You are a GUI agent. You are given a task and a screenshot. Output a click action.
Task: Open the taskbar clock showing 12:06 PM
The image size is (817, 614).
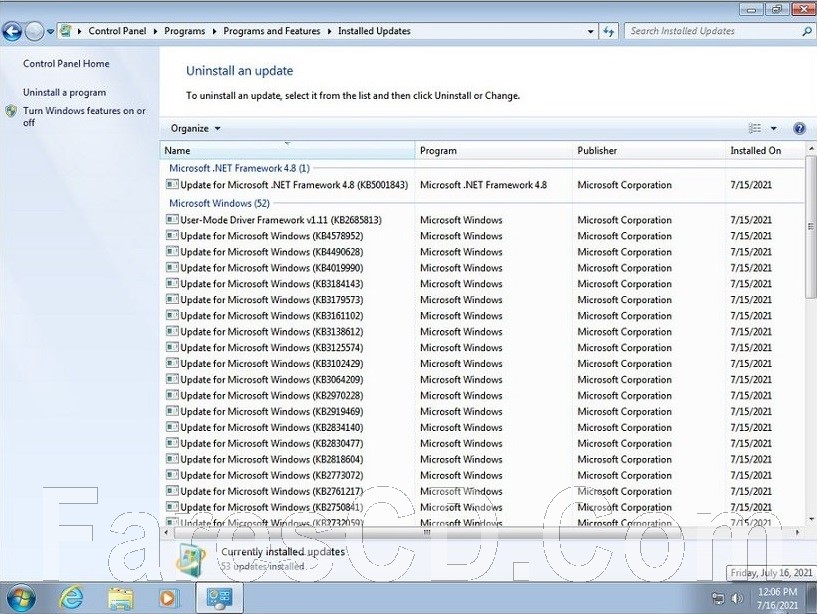tap(777, 598)
